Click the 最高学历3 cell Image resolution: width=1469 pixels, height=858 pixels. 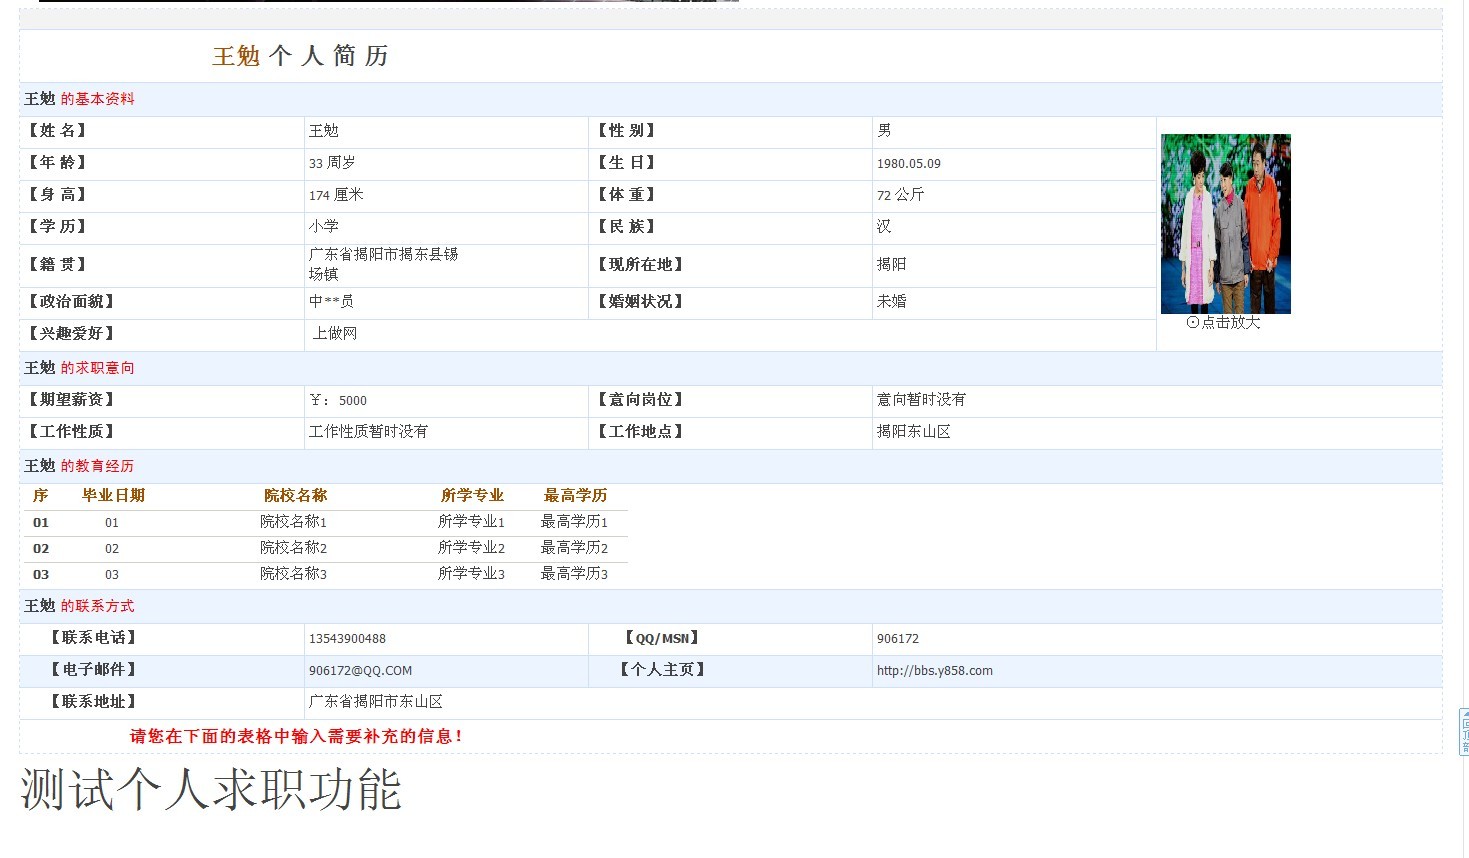pos(574,574)
